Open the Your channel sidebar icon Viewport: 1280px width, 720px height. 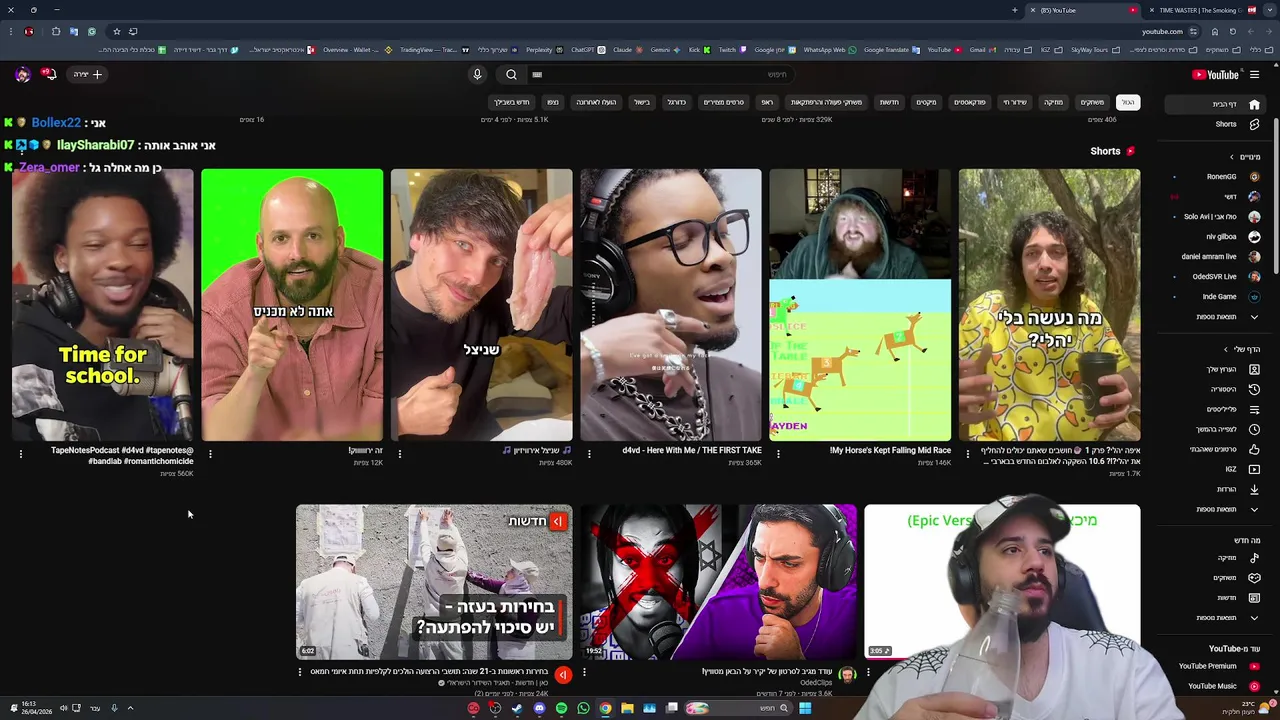point(1254,369)
